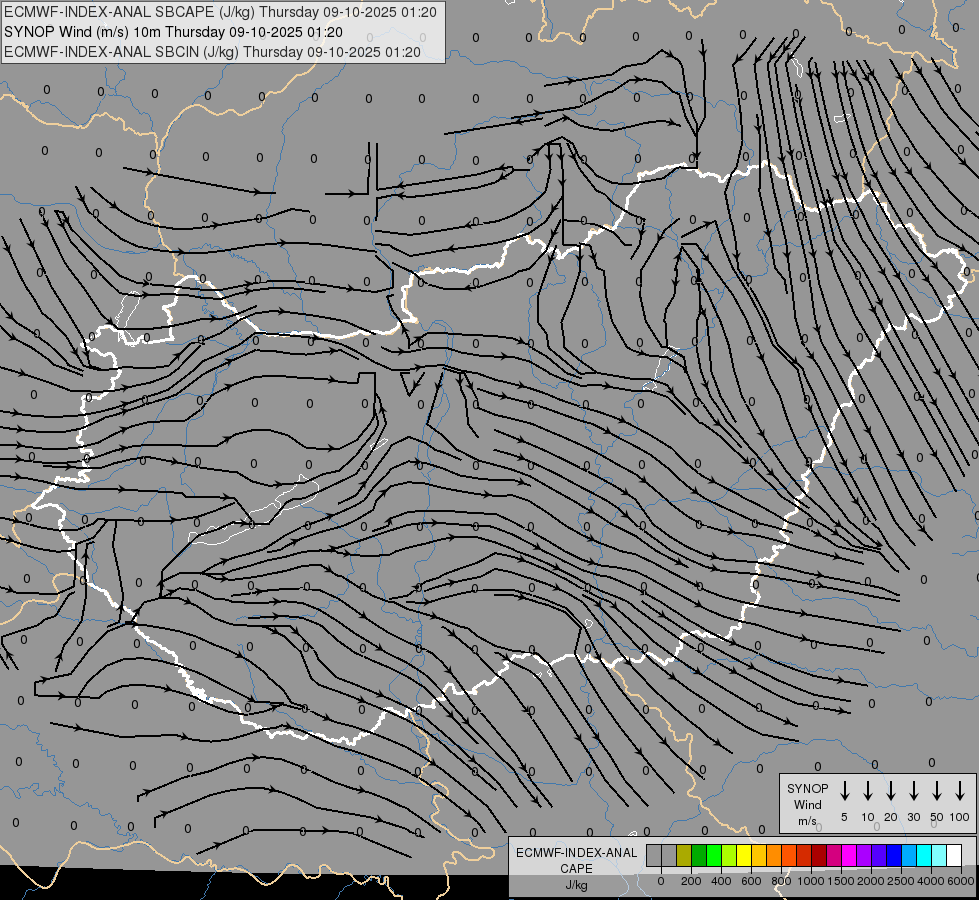The height and width of the screenshot is (900, 979).
Task: Click the wind arrow above the 100 label
Action: [960, 791]
